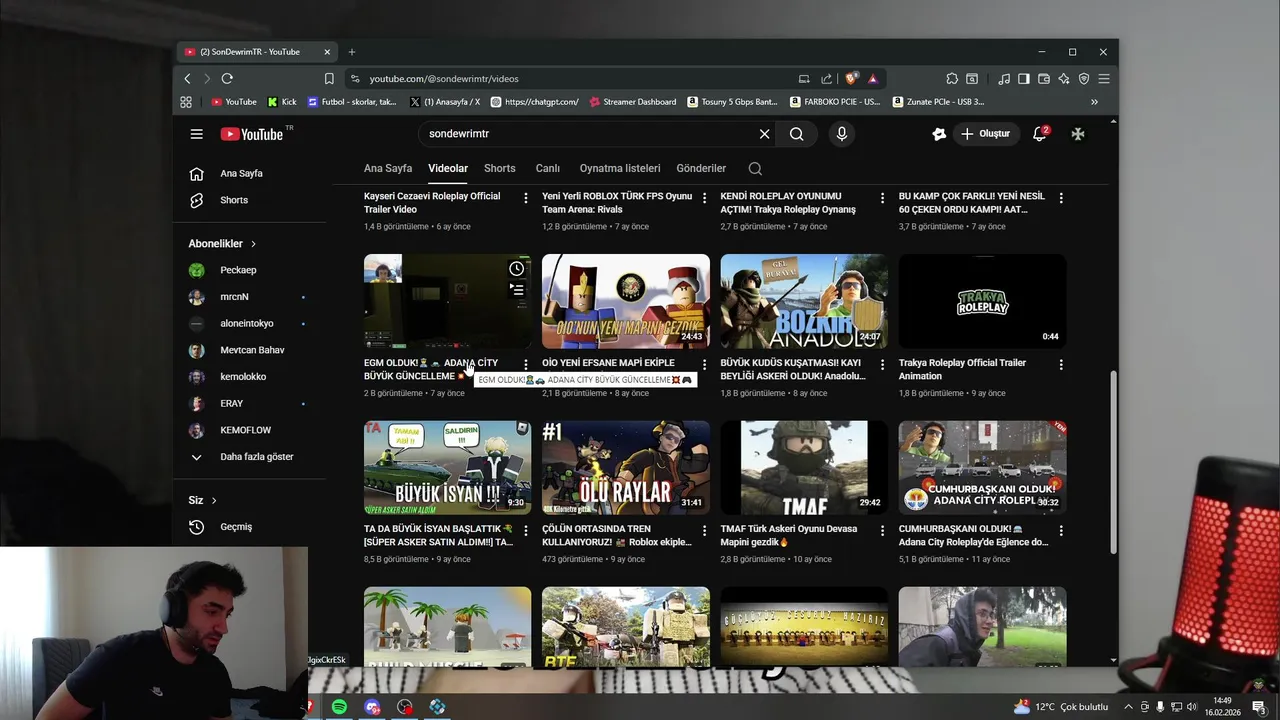Close the SonDewrimTR YouTube tab
Image resolution: width=1280 pixels, height=720 pixels.
point(327,52)
